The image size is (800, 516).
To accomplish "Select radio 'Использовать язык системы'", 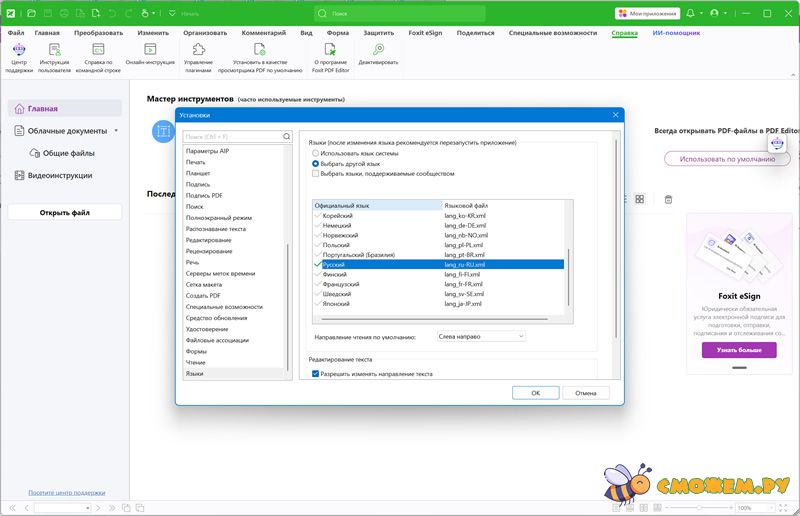I will pyautogui.click(x=317, y=153).
